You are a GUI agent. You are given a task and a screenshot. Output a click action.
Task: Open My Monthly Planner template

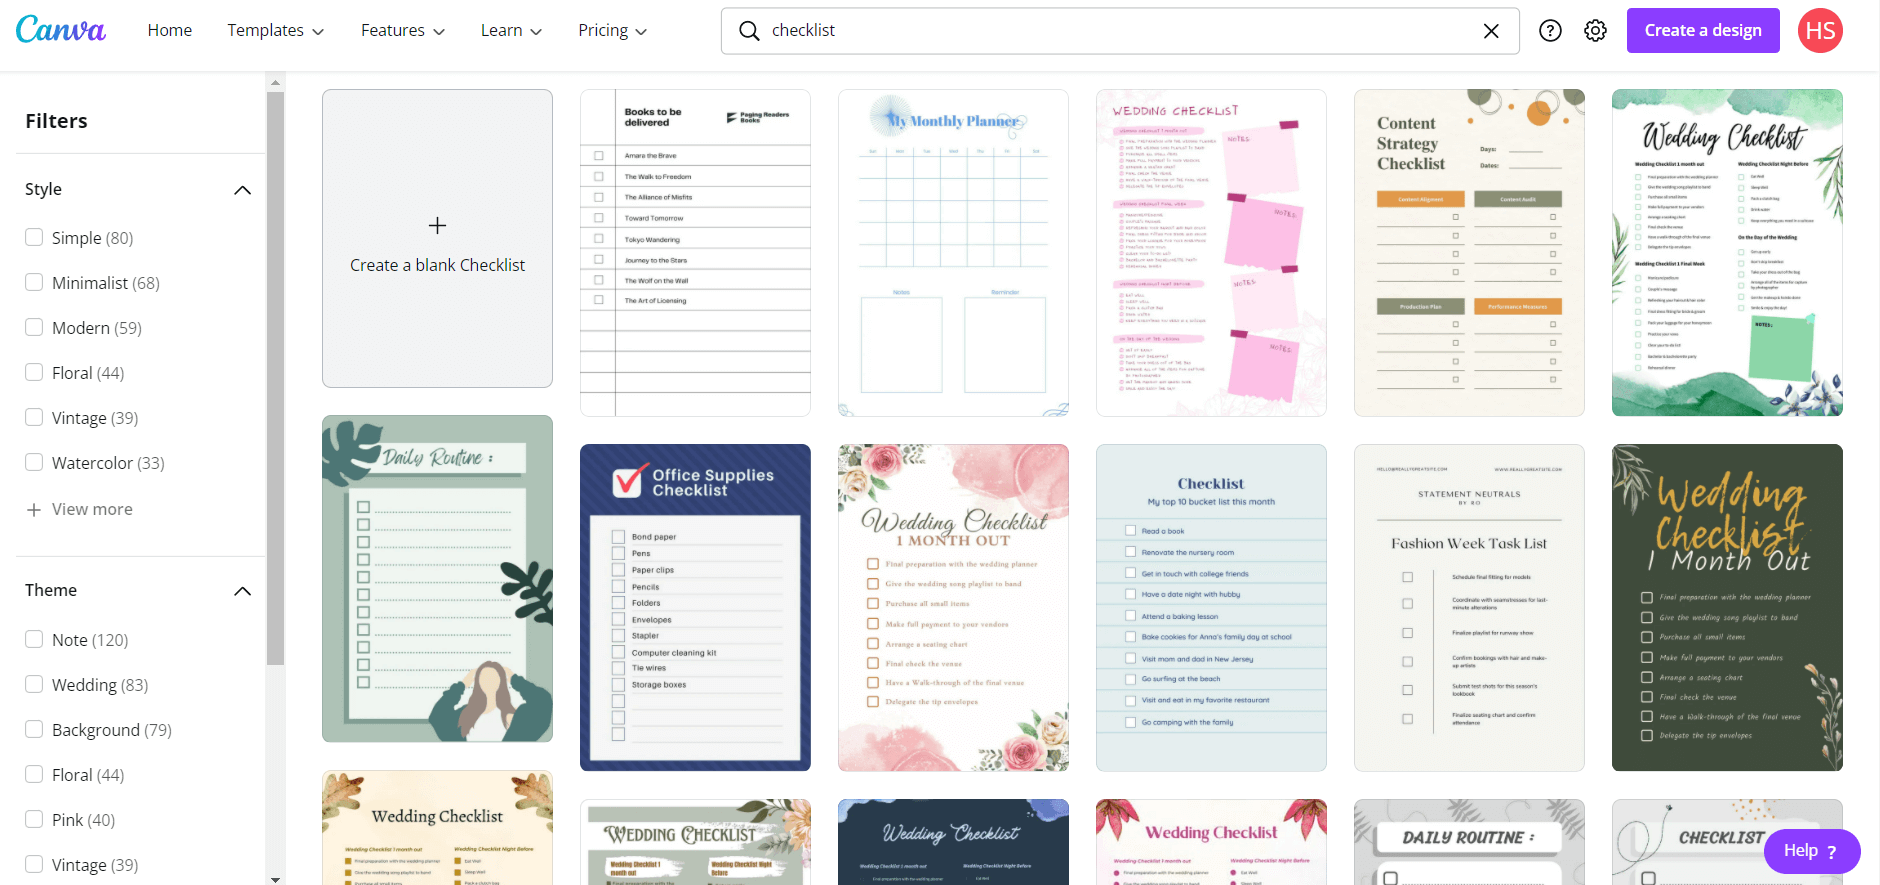pyautogui.click(x=953, y=253)
